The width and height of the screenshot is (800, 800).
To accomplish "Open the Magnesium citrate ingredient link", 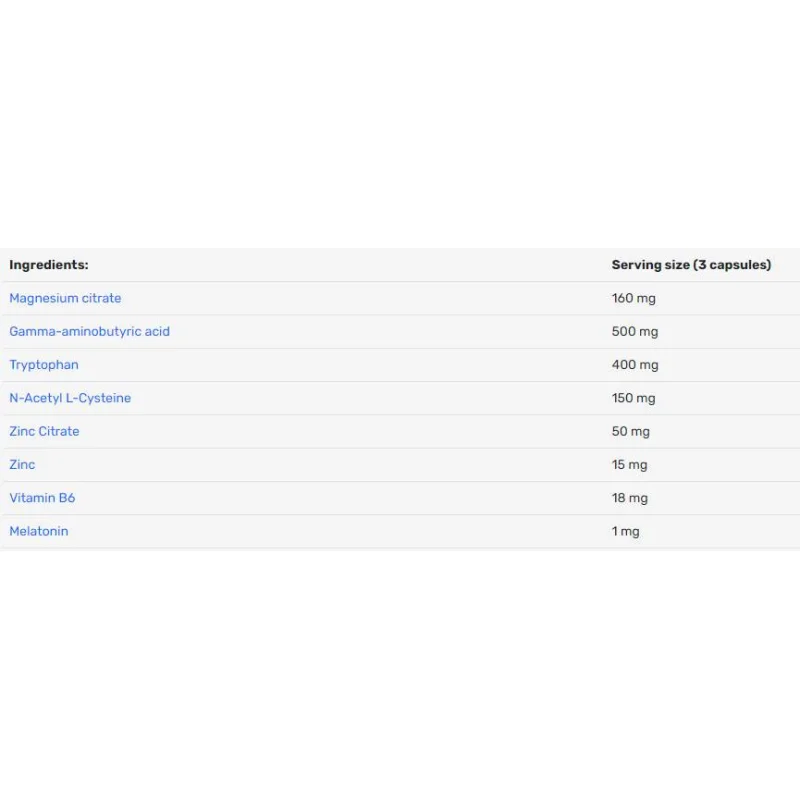I will tap(65, 298).
